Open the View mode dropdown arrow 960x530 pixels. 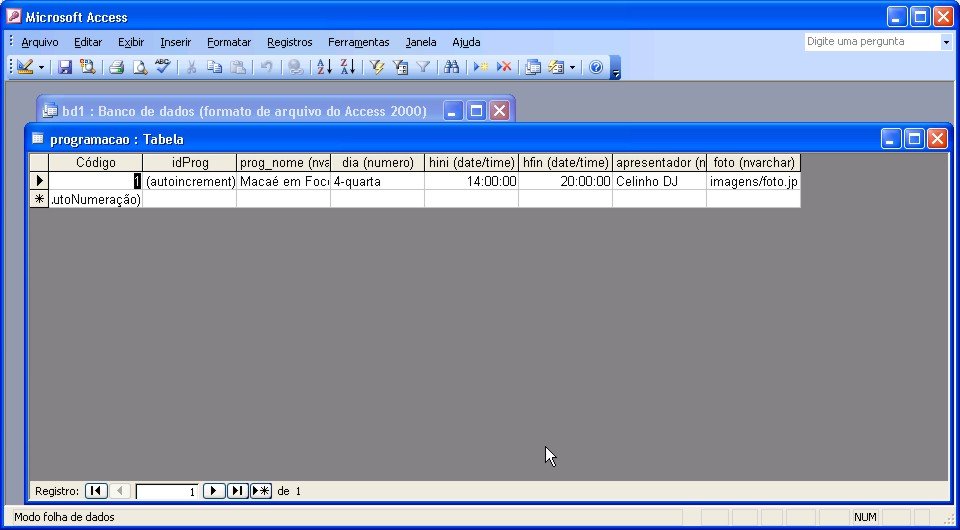pyautogui.click(x=41, y=67)
